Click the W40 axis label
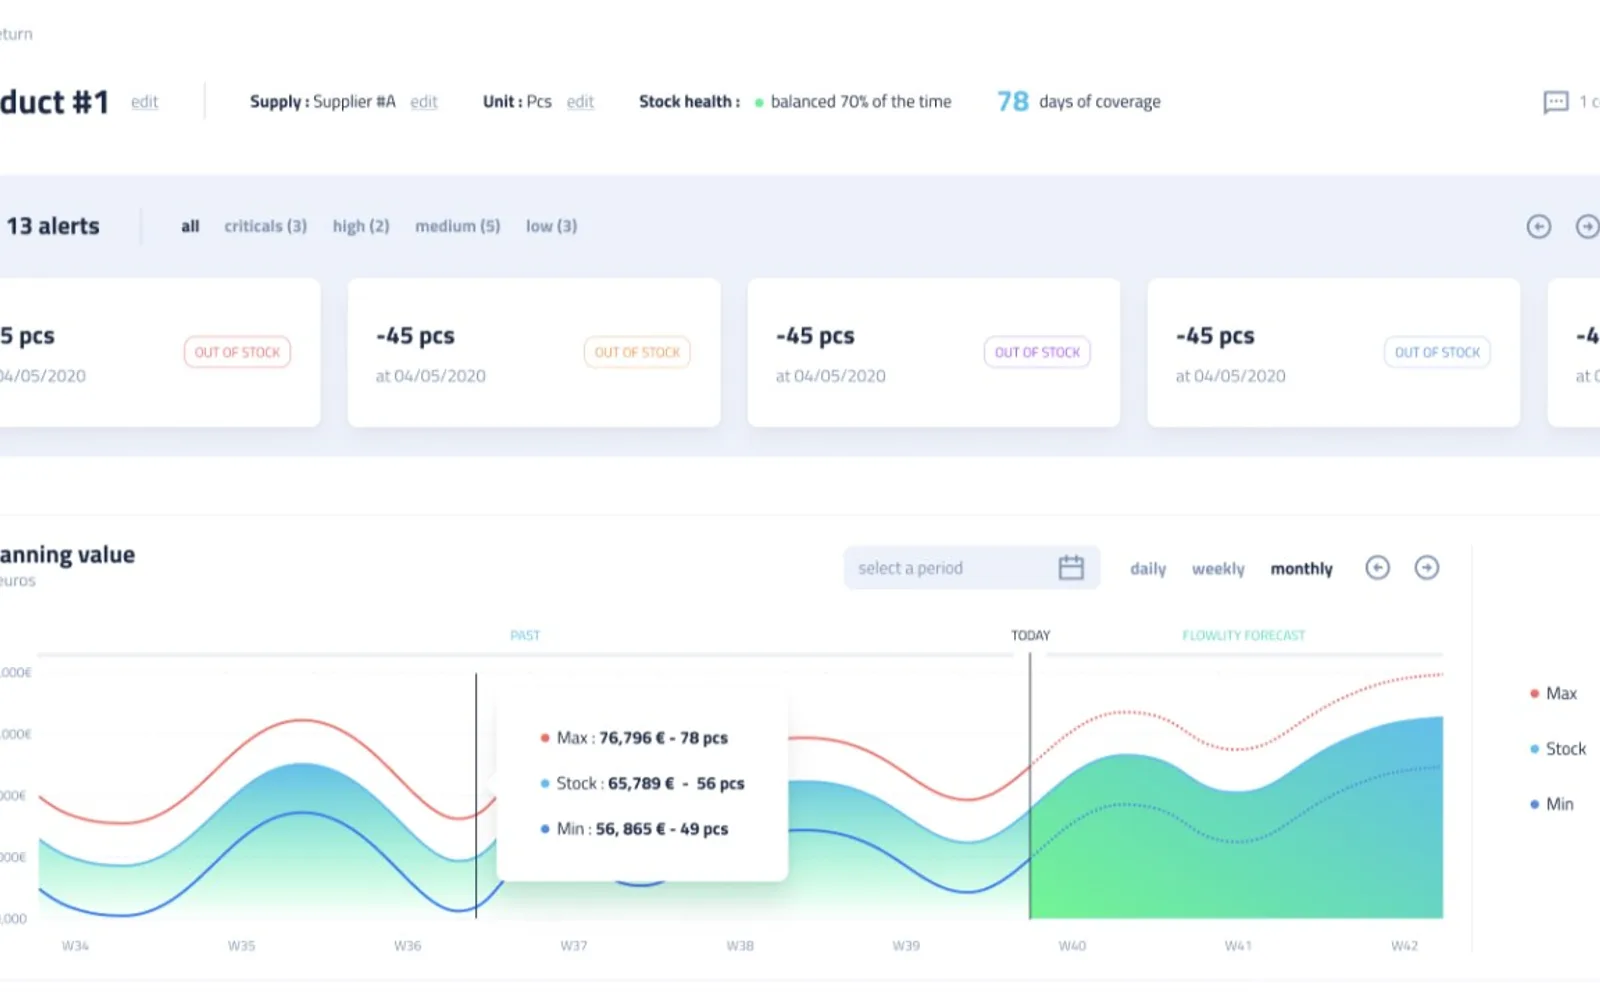 tap(1072, 946)
